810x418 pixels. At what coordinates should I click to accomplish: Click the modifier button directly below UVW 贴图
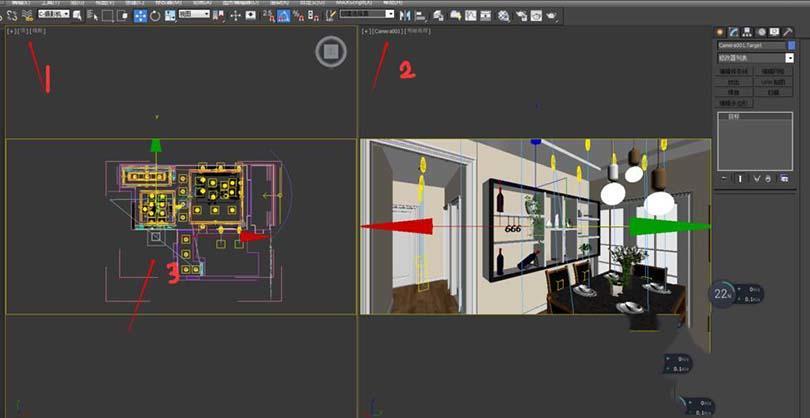point(773,92)
